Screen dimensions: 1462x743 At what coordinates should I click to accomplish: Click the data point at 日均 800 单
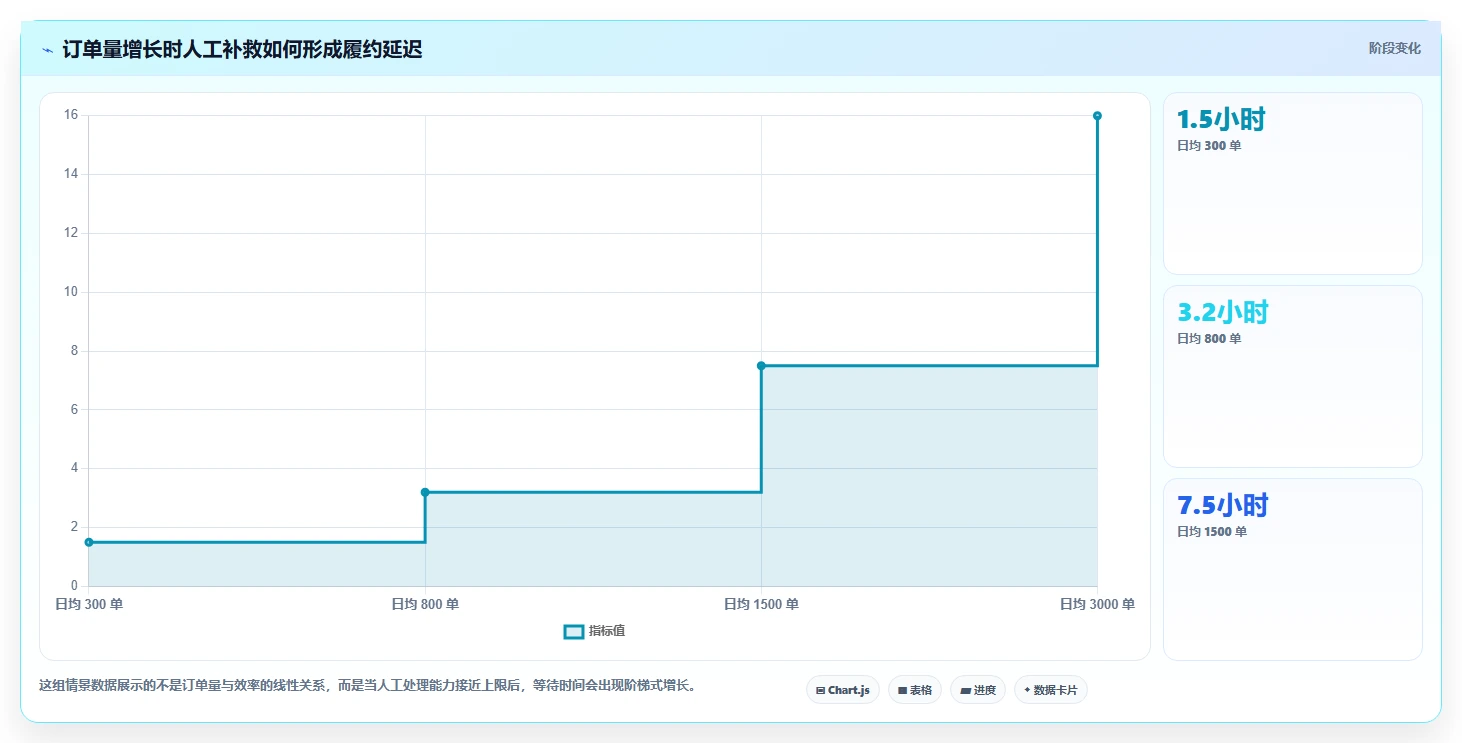(425, 492)
